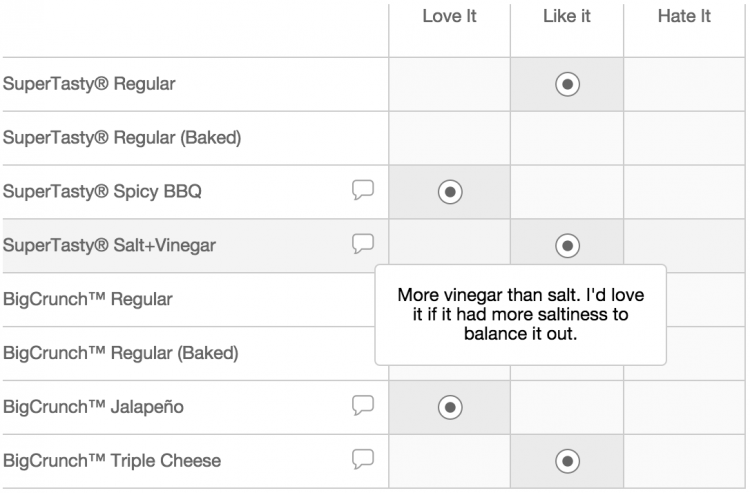750x493 pixels.
Task: Choose Hate It for BigCrunch Triple Cheese
Action: pos(684,461)
